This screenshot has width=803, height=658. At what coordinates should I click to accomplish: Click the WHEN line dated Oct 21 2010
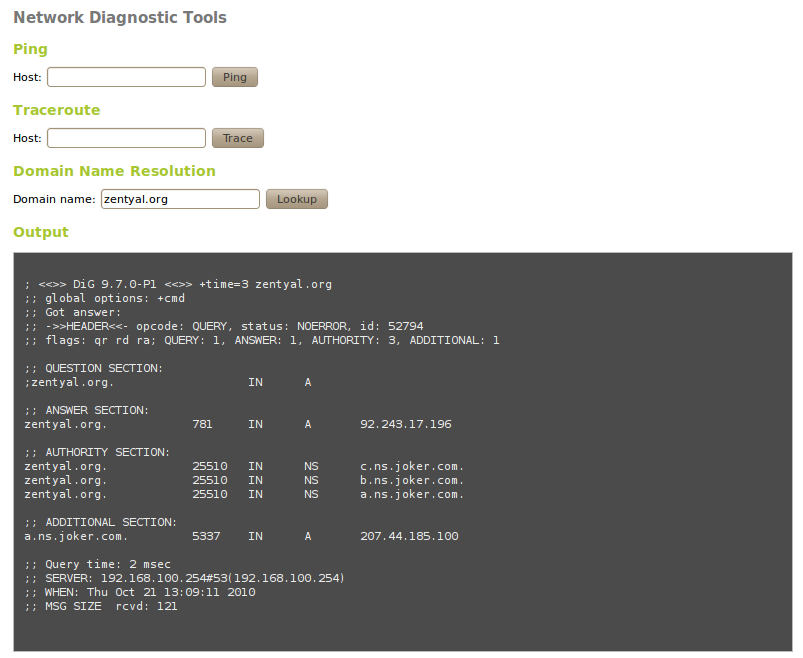[140, 592]
